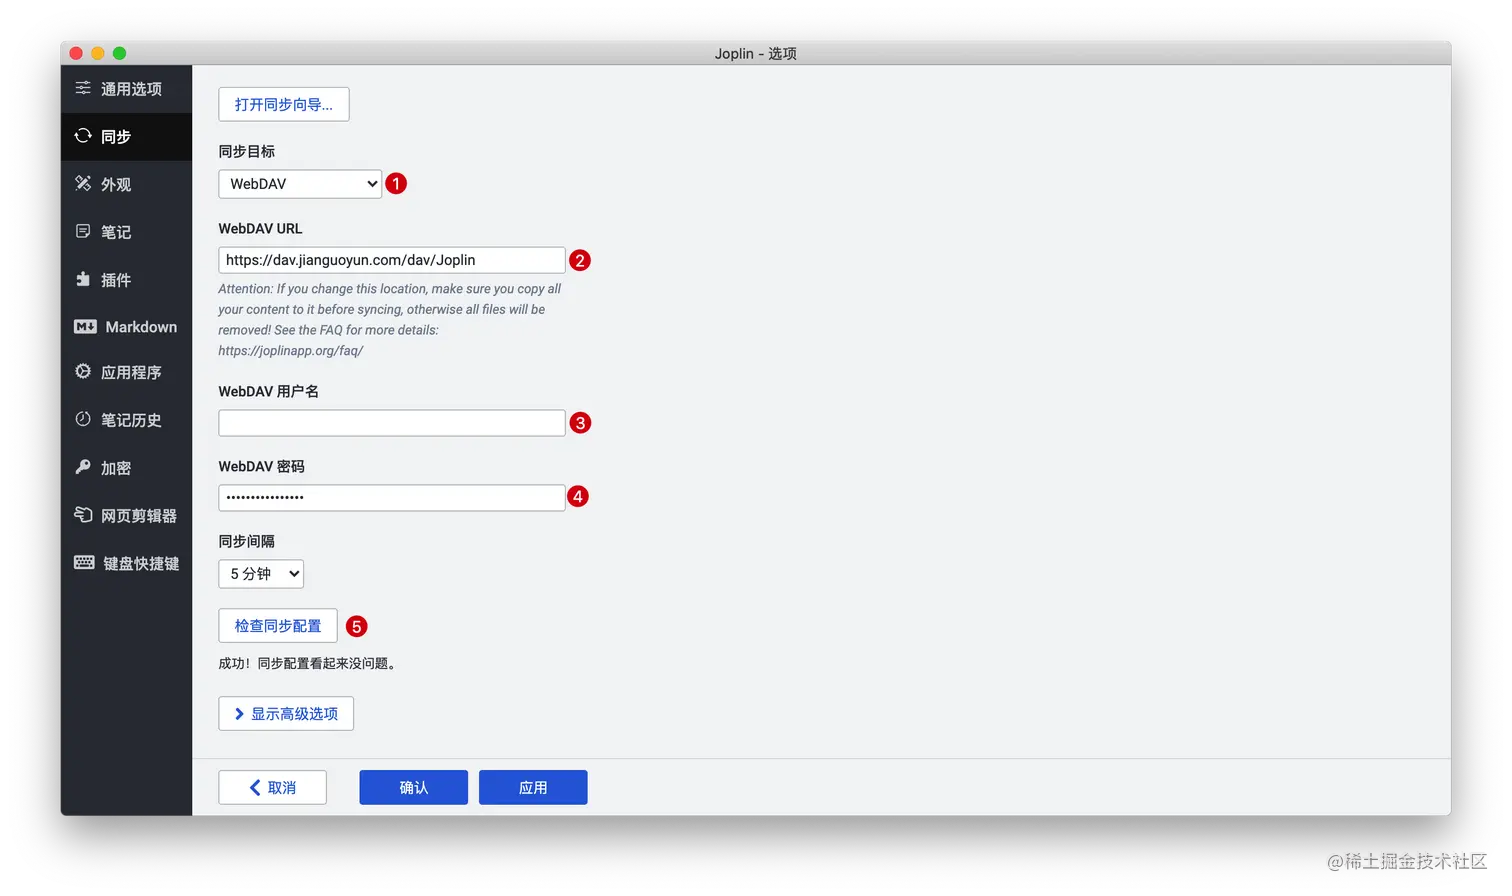Click the 同步目标 label
Viewport: 1512px width, 896px height.
pos(247,151)
